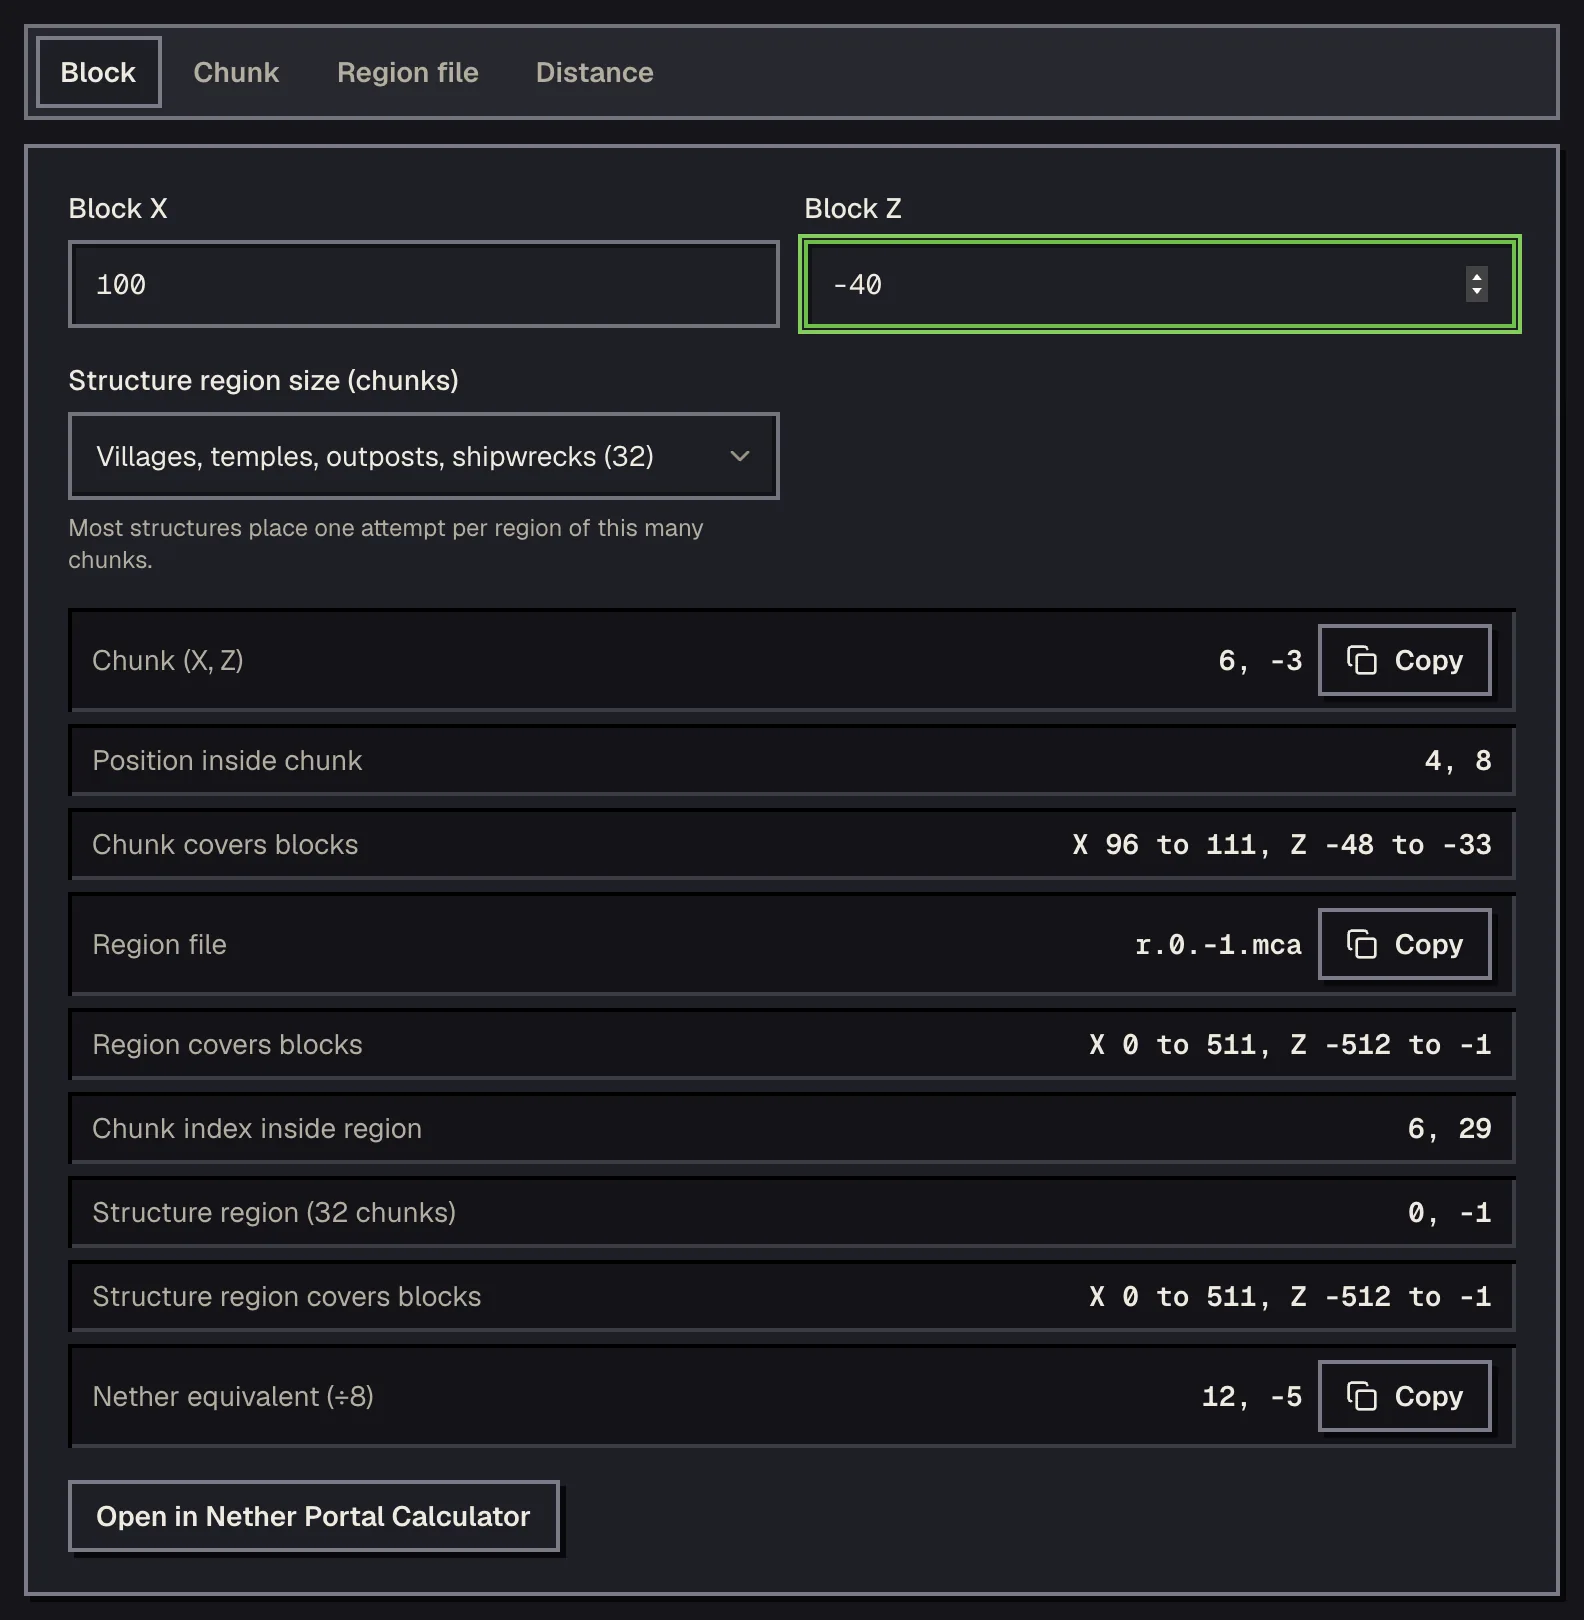Click the "Structure region covers blocks" row label

point(287,1296)
